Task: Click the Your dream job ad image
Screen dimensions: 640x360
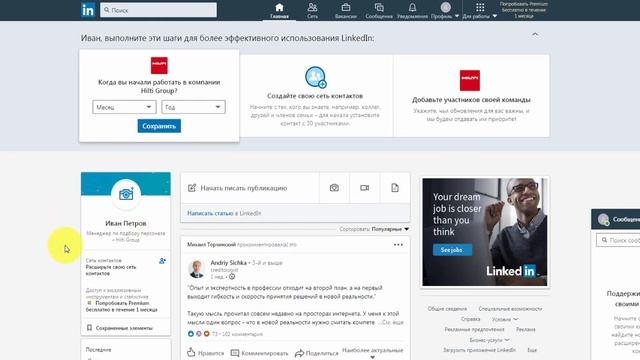Action: (484, 232)
